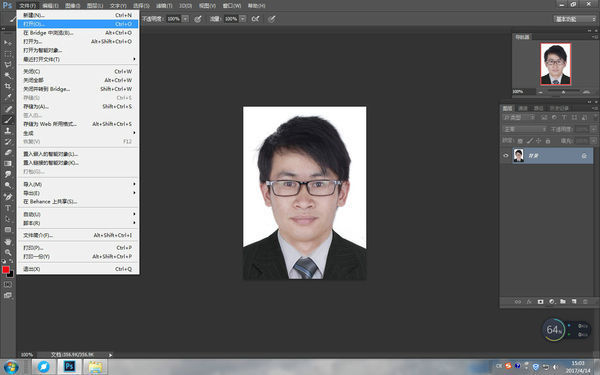
Task: Choose 打印(P)... menu entry
Action: [78, 248]
